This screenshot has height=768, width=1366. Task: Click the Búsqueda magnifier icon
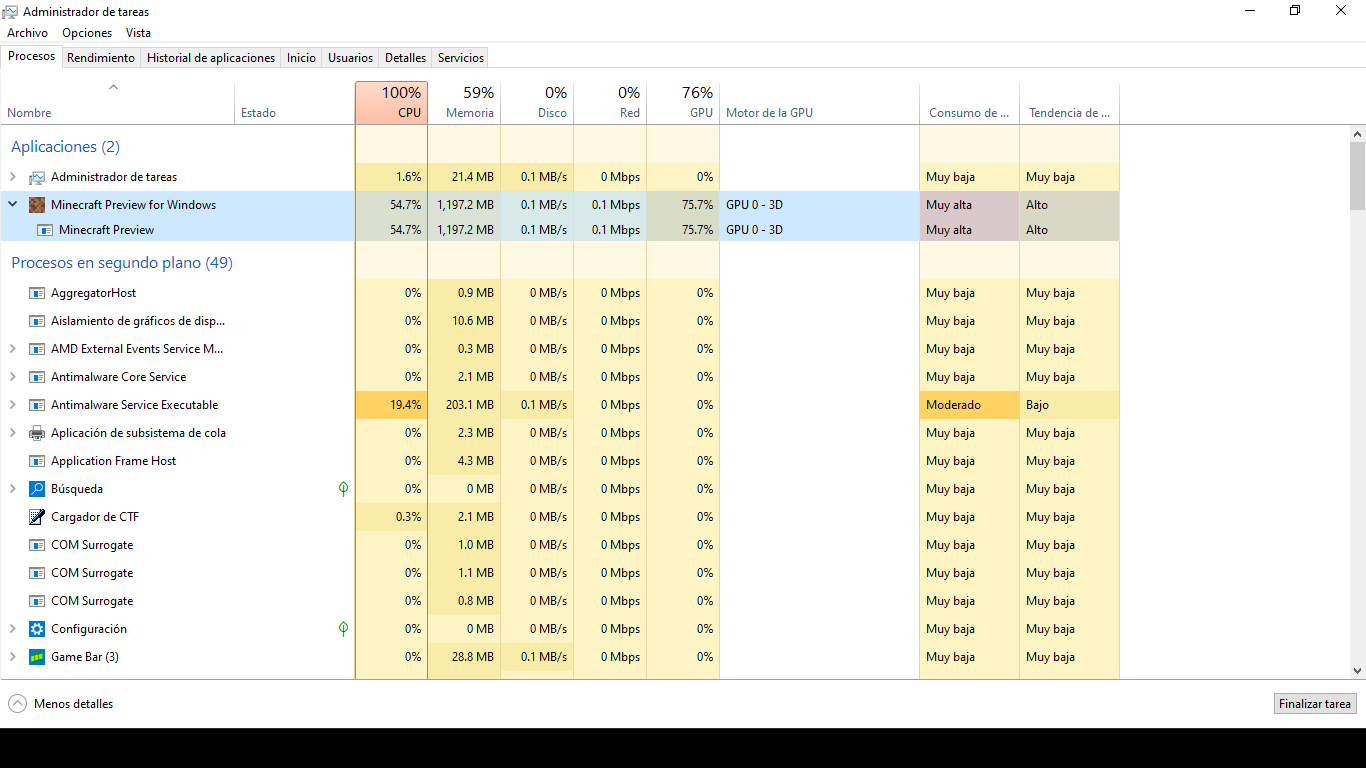(x=37, y=489)
